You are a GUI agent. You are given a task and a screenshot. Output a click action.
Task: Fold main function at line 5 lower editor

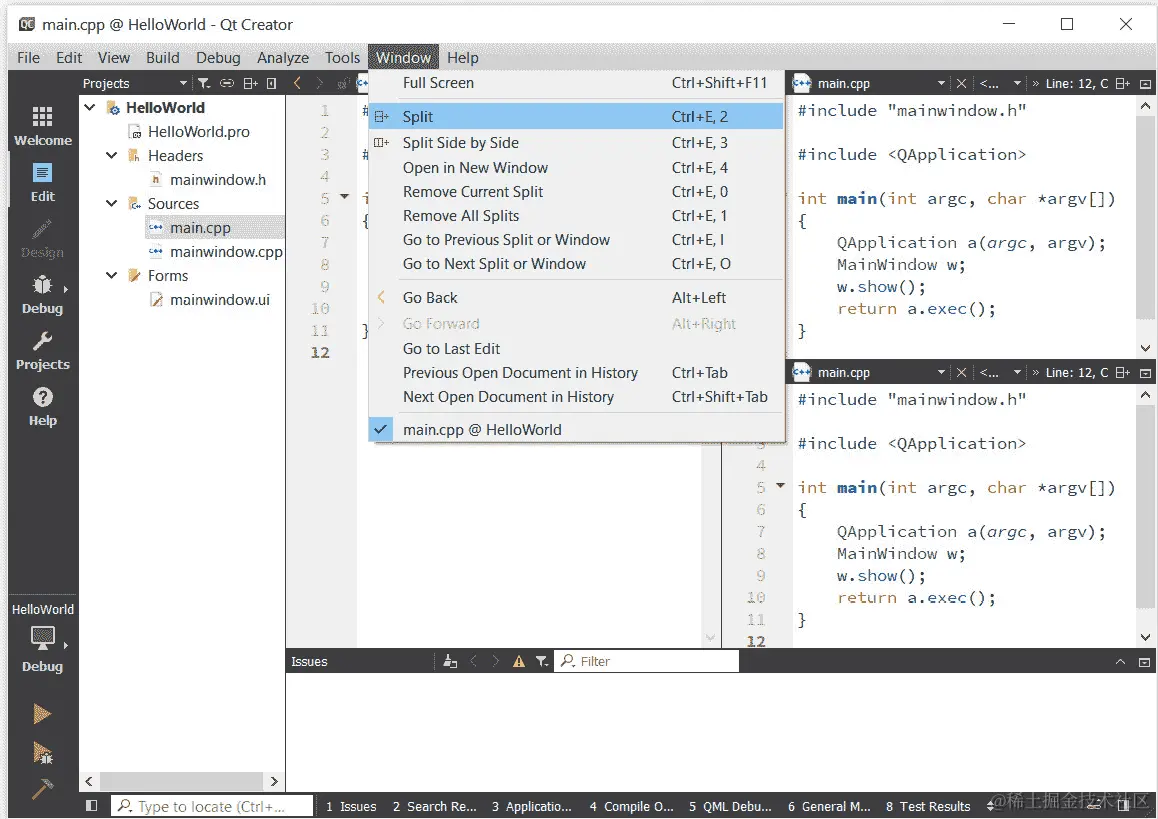click(781, 486)
